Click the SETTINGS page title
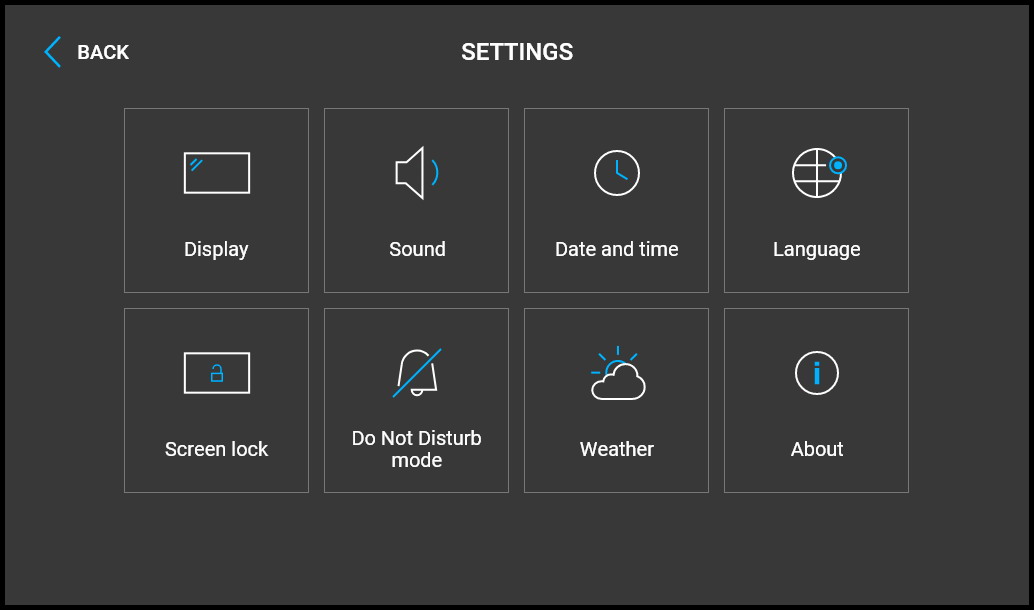The width and height of the screenshot is (1034, 610). tap(517, 52)
